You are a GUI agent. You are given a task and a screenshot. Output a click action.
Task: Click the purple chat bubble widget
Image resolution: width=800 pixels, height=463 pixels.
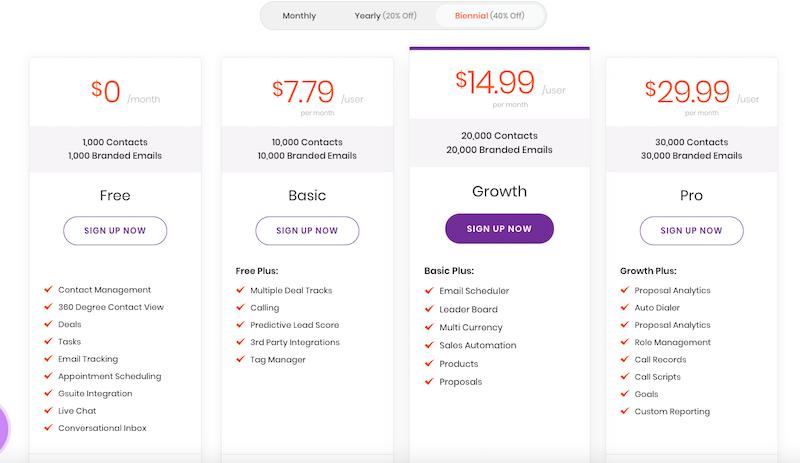point(3,428)
